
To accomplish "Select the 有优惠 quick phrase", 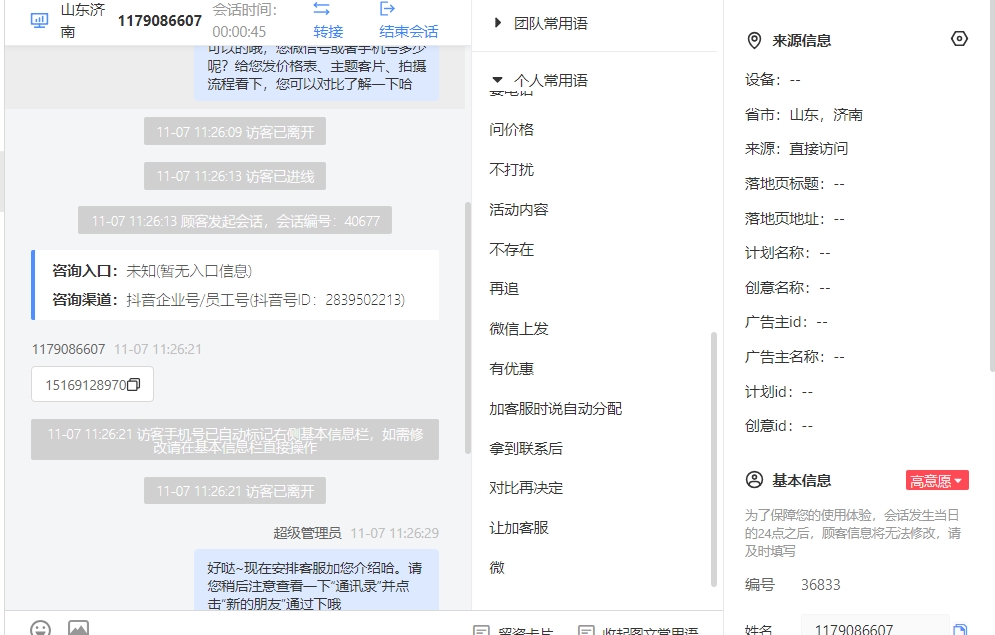I will tap(511, 369).
